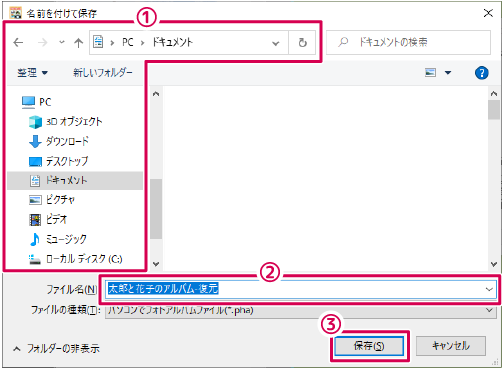Click the app icon in title bar
This screenshot has width=503, height=368.
pos(15,13)
